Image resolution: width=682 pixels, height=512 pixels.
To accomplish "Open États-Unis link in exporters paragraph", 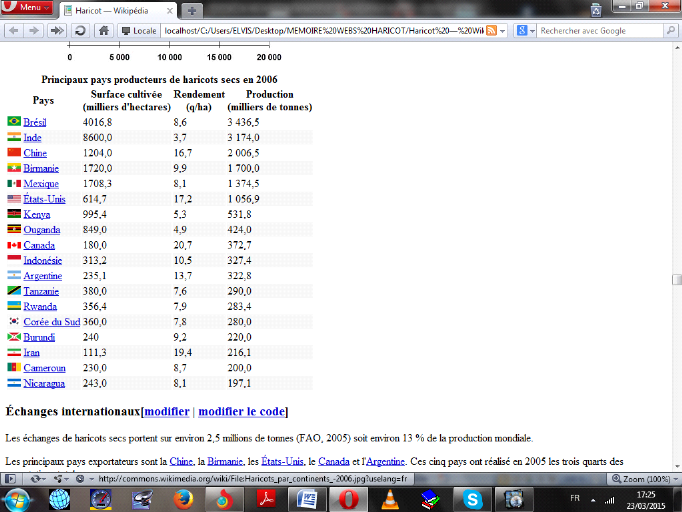I will coord(282,462).
